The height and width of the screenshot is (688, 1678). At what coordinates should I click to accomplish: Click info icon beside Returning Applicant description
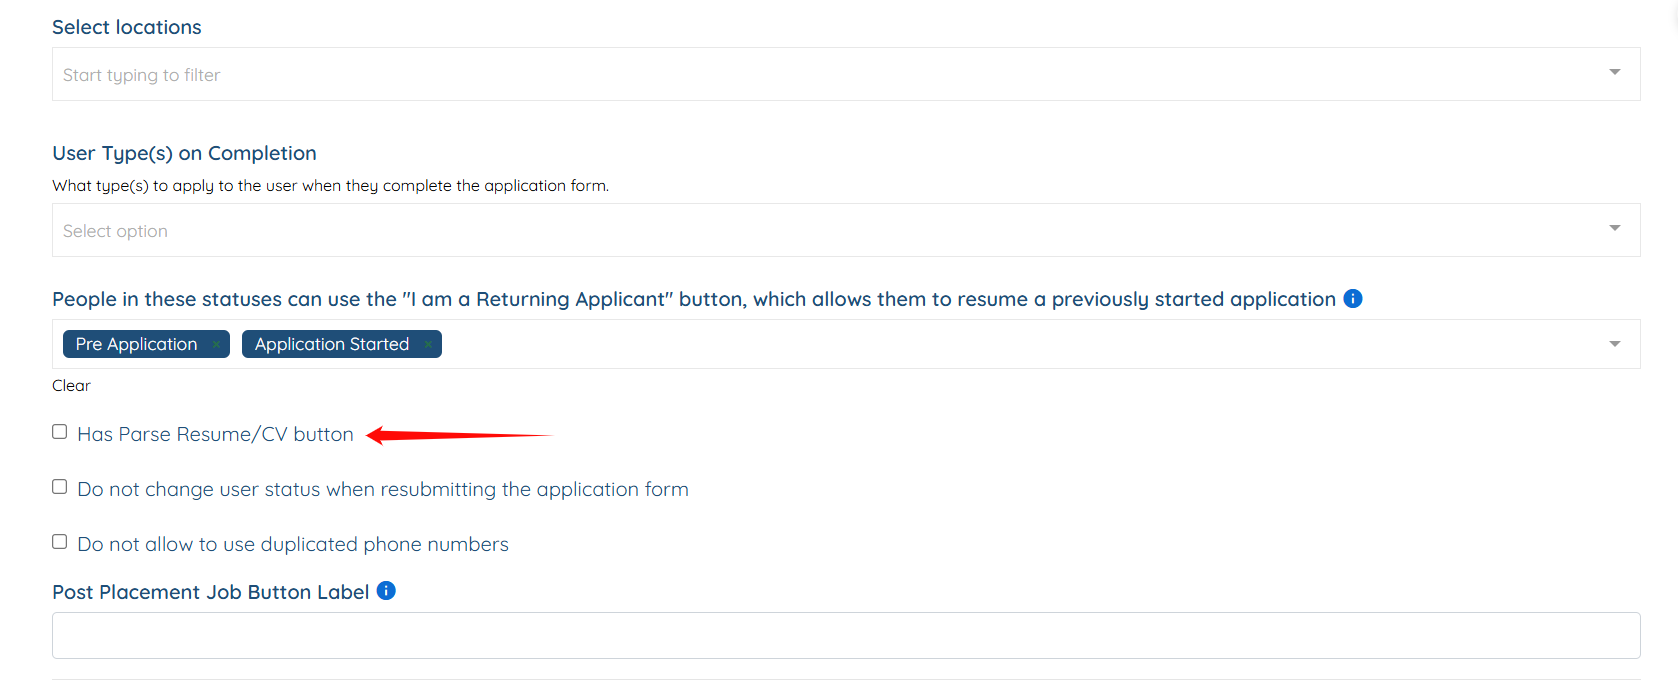(x=1353, y=299)
